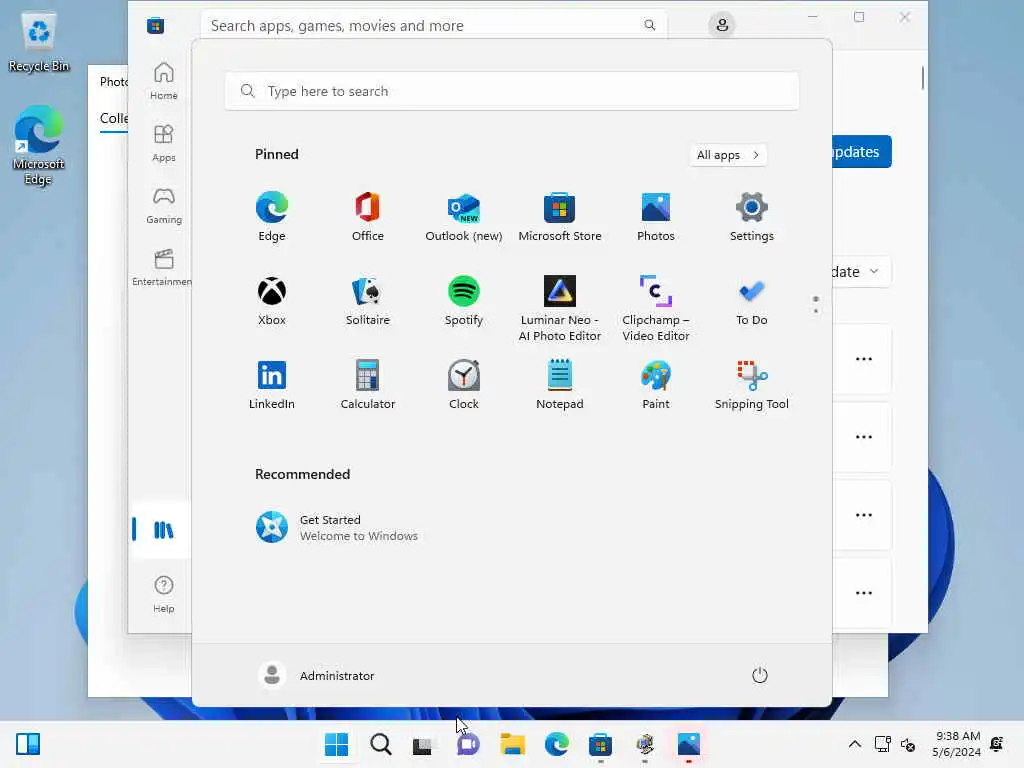The height and width of the screenshot is (768, 1024).
Task: Select Microsoft Edge desktop shortcut
Action: pos(39,146)
